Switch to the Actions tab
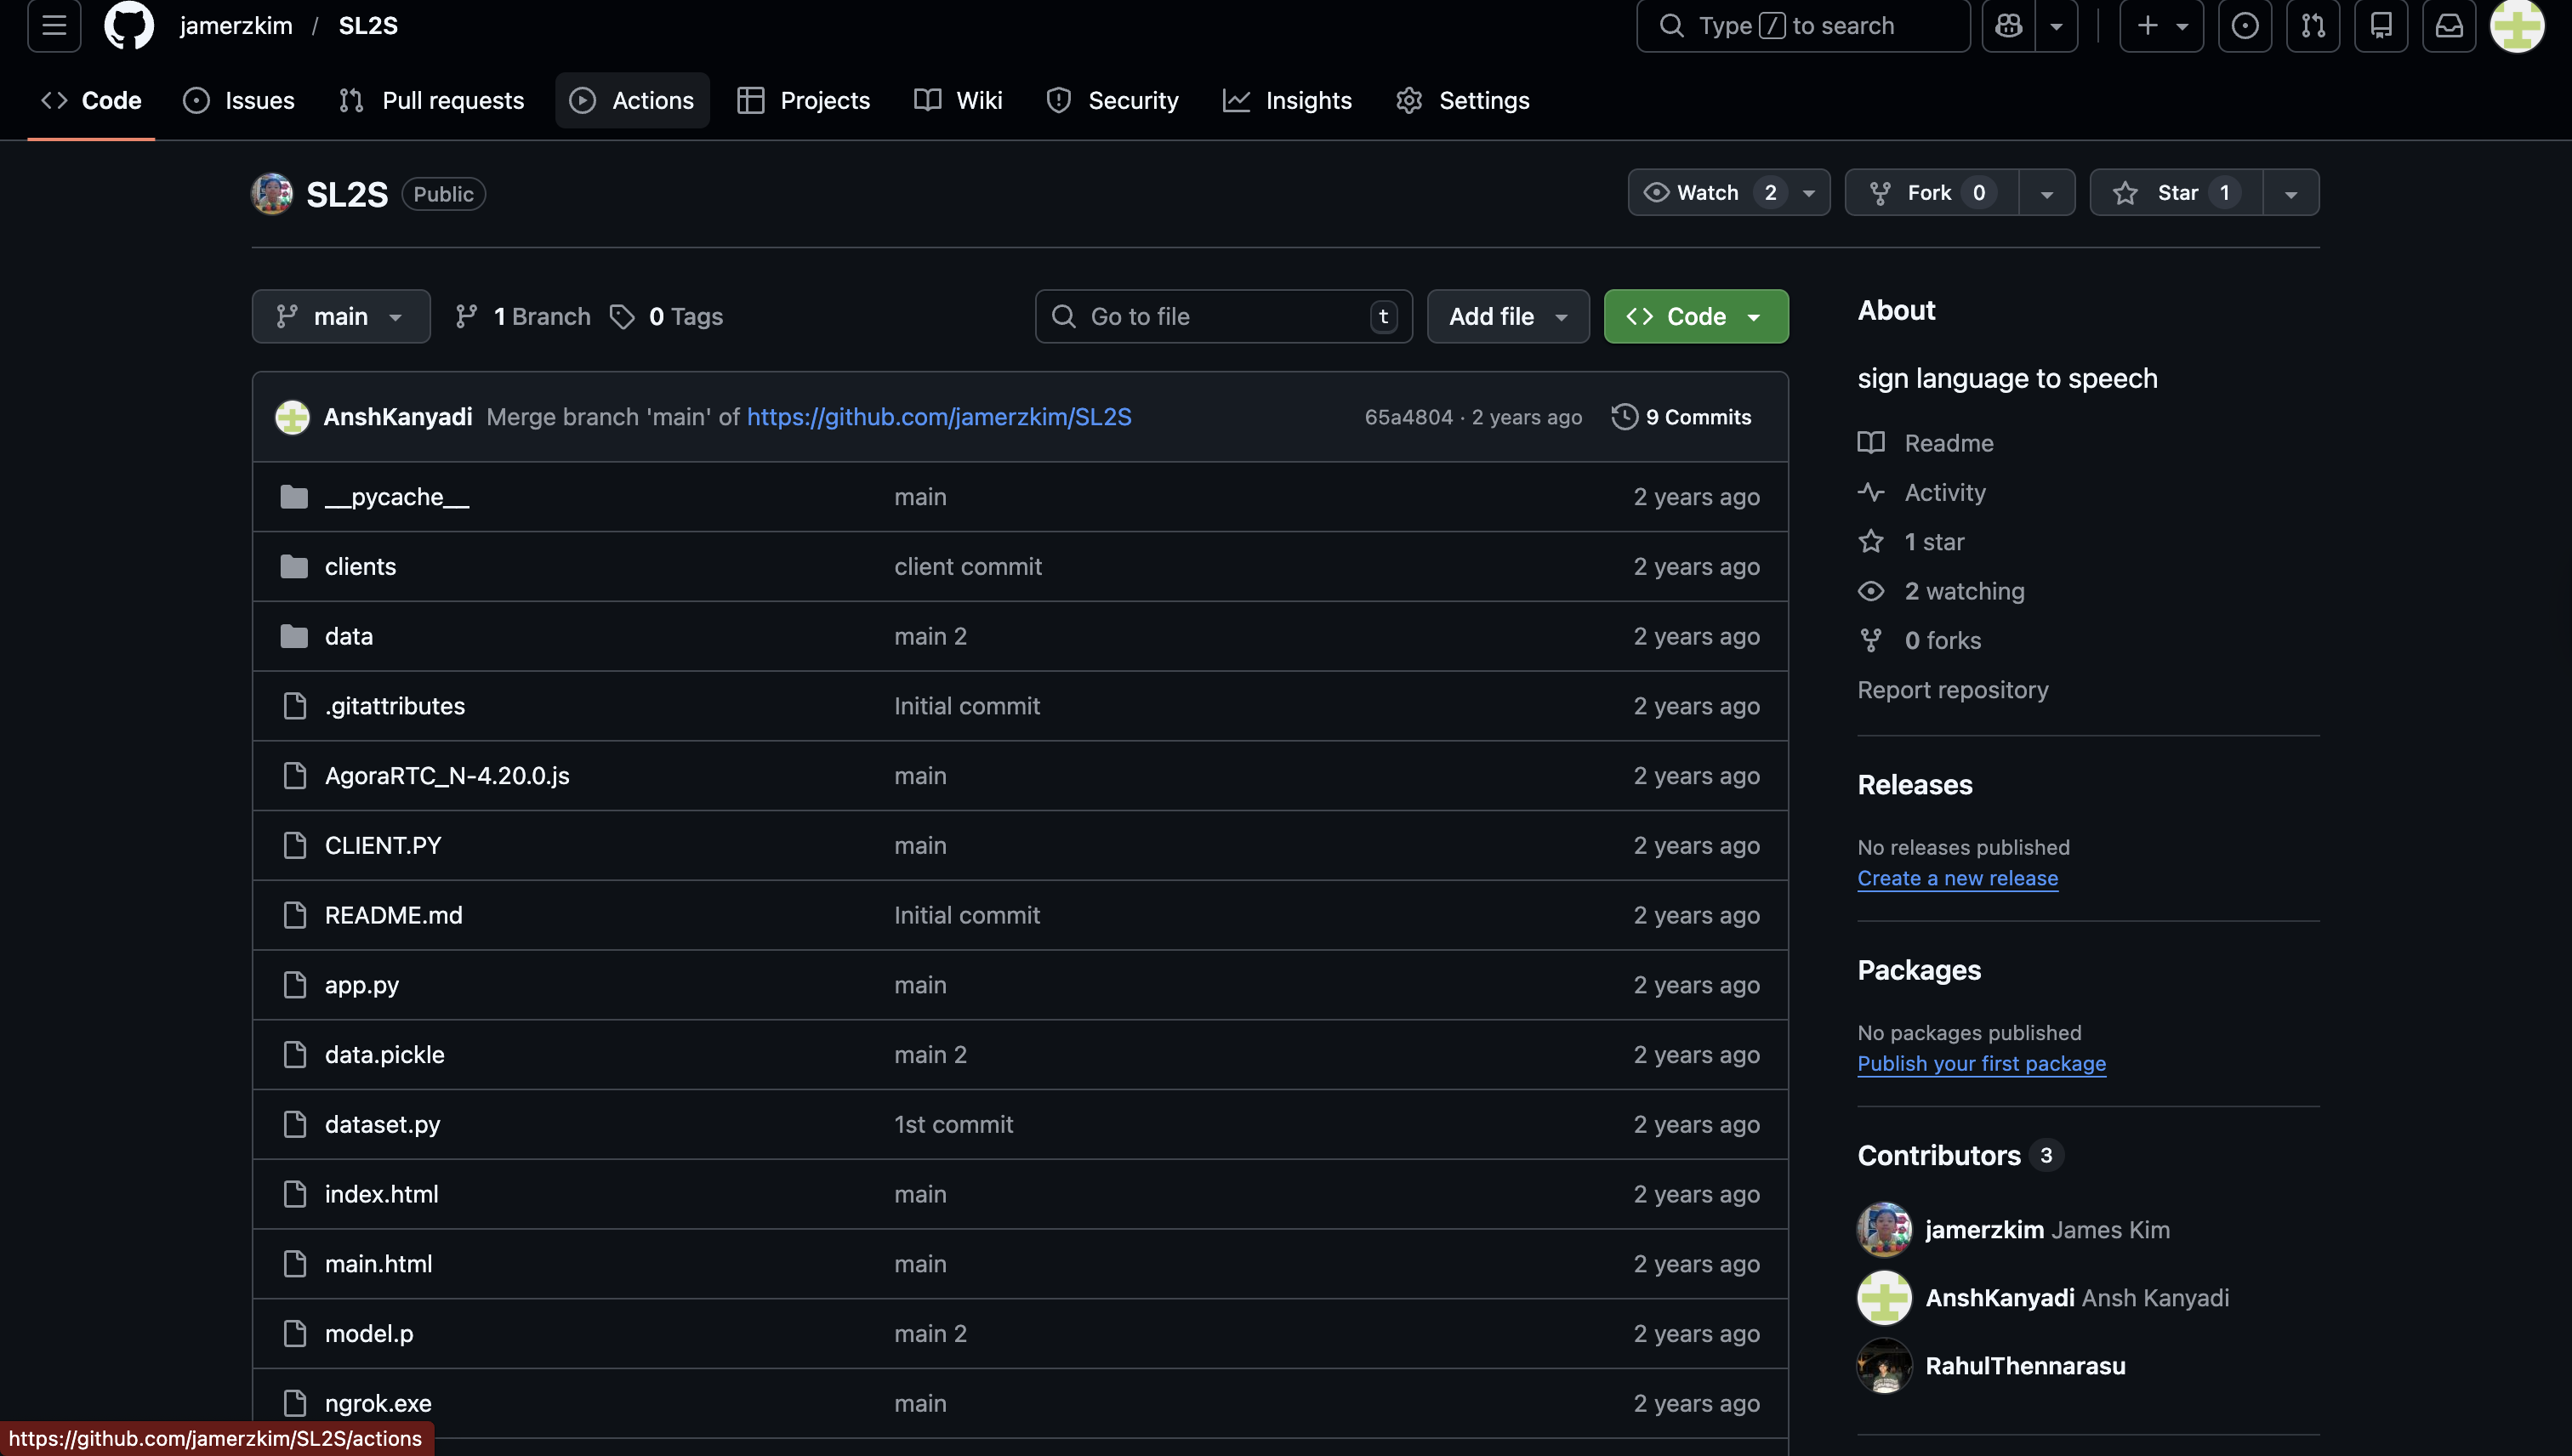Viewport: 2572px width, 1456px height. (632, 101)
